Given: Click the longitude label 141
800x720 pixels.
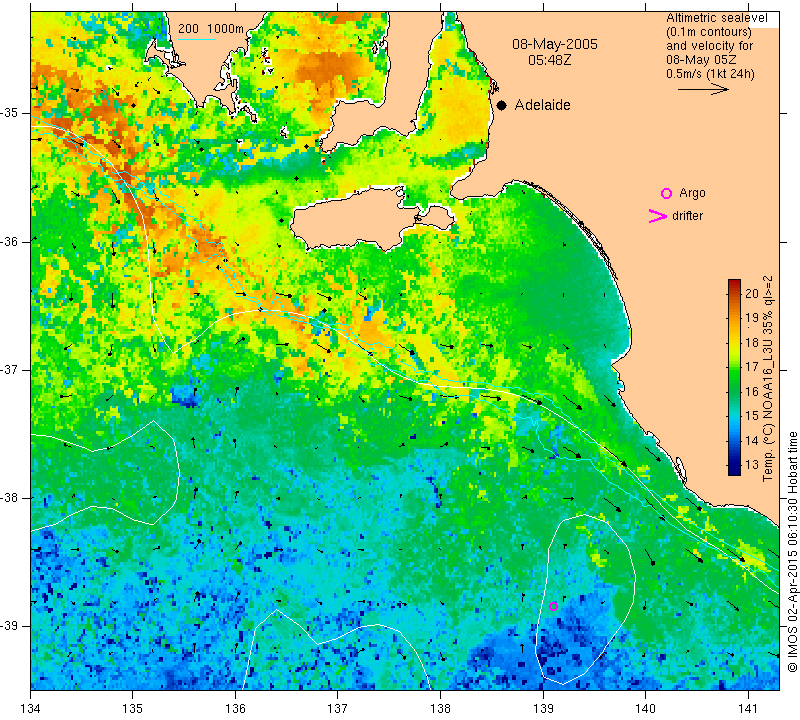Looking at the screenshot, I should (x=748, y=709).
